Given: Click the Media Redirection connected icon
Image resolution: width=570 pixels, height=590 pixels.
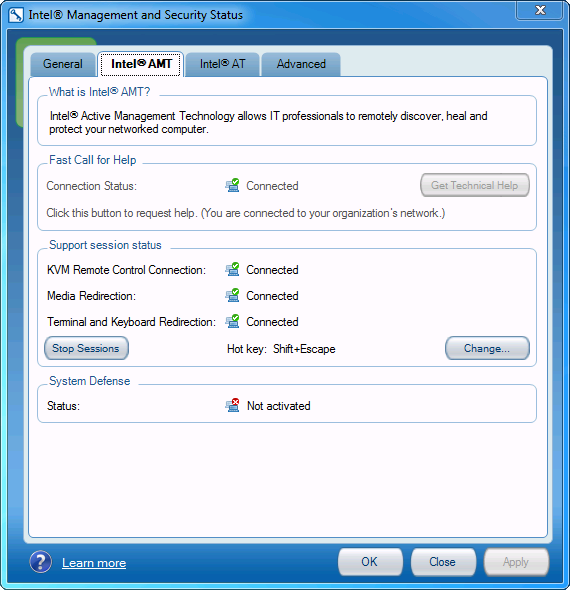Looking at the screenshot, I should pos(233,295).
